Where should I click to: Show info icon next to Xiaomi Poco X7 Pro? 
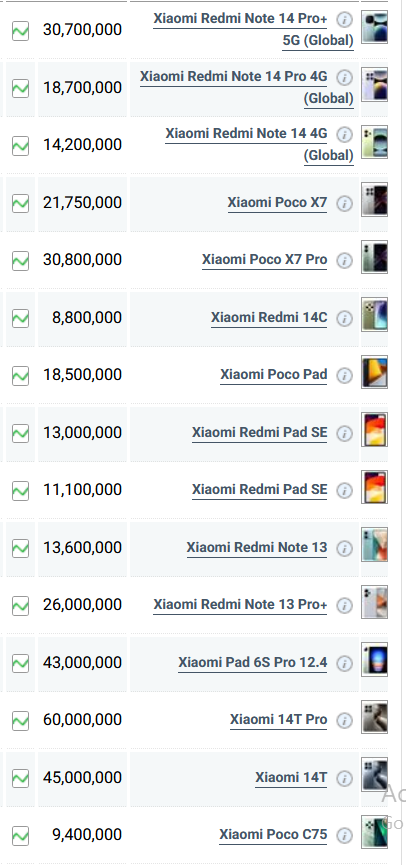(x=344, y=260)
